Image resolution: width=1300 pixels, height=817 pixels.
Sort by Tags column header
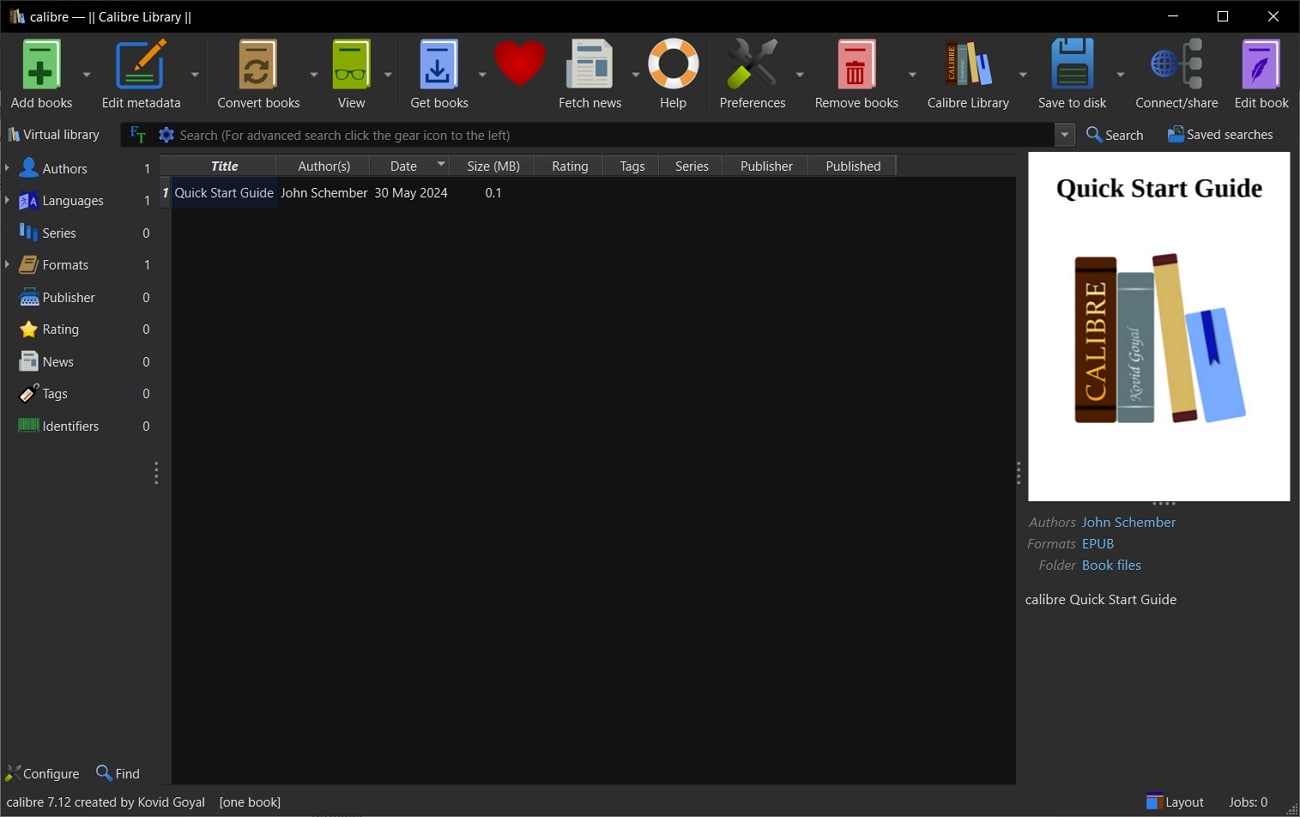(632, 166)
